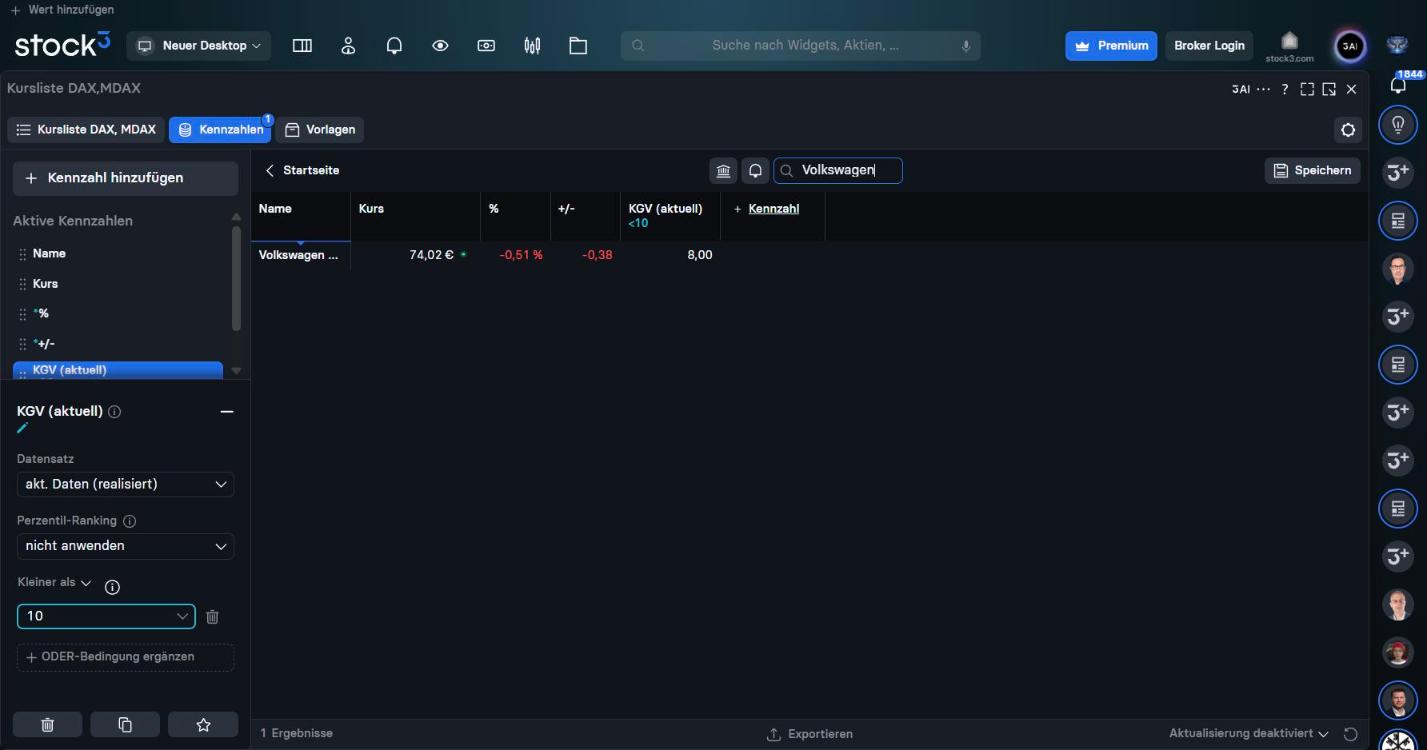Image resolution: width=1427 pixels, height=750 pixels.
Task: Delete the Kleiner als 10 condition
Action: point(212,617)
